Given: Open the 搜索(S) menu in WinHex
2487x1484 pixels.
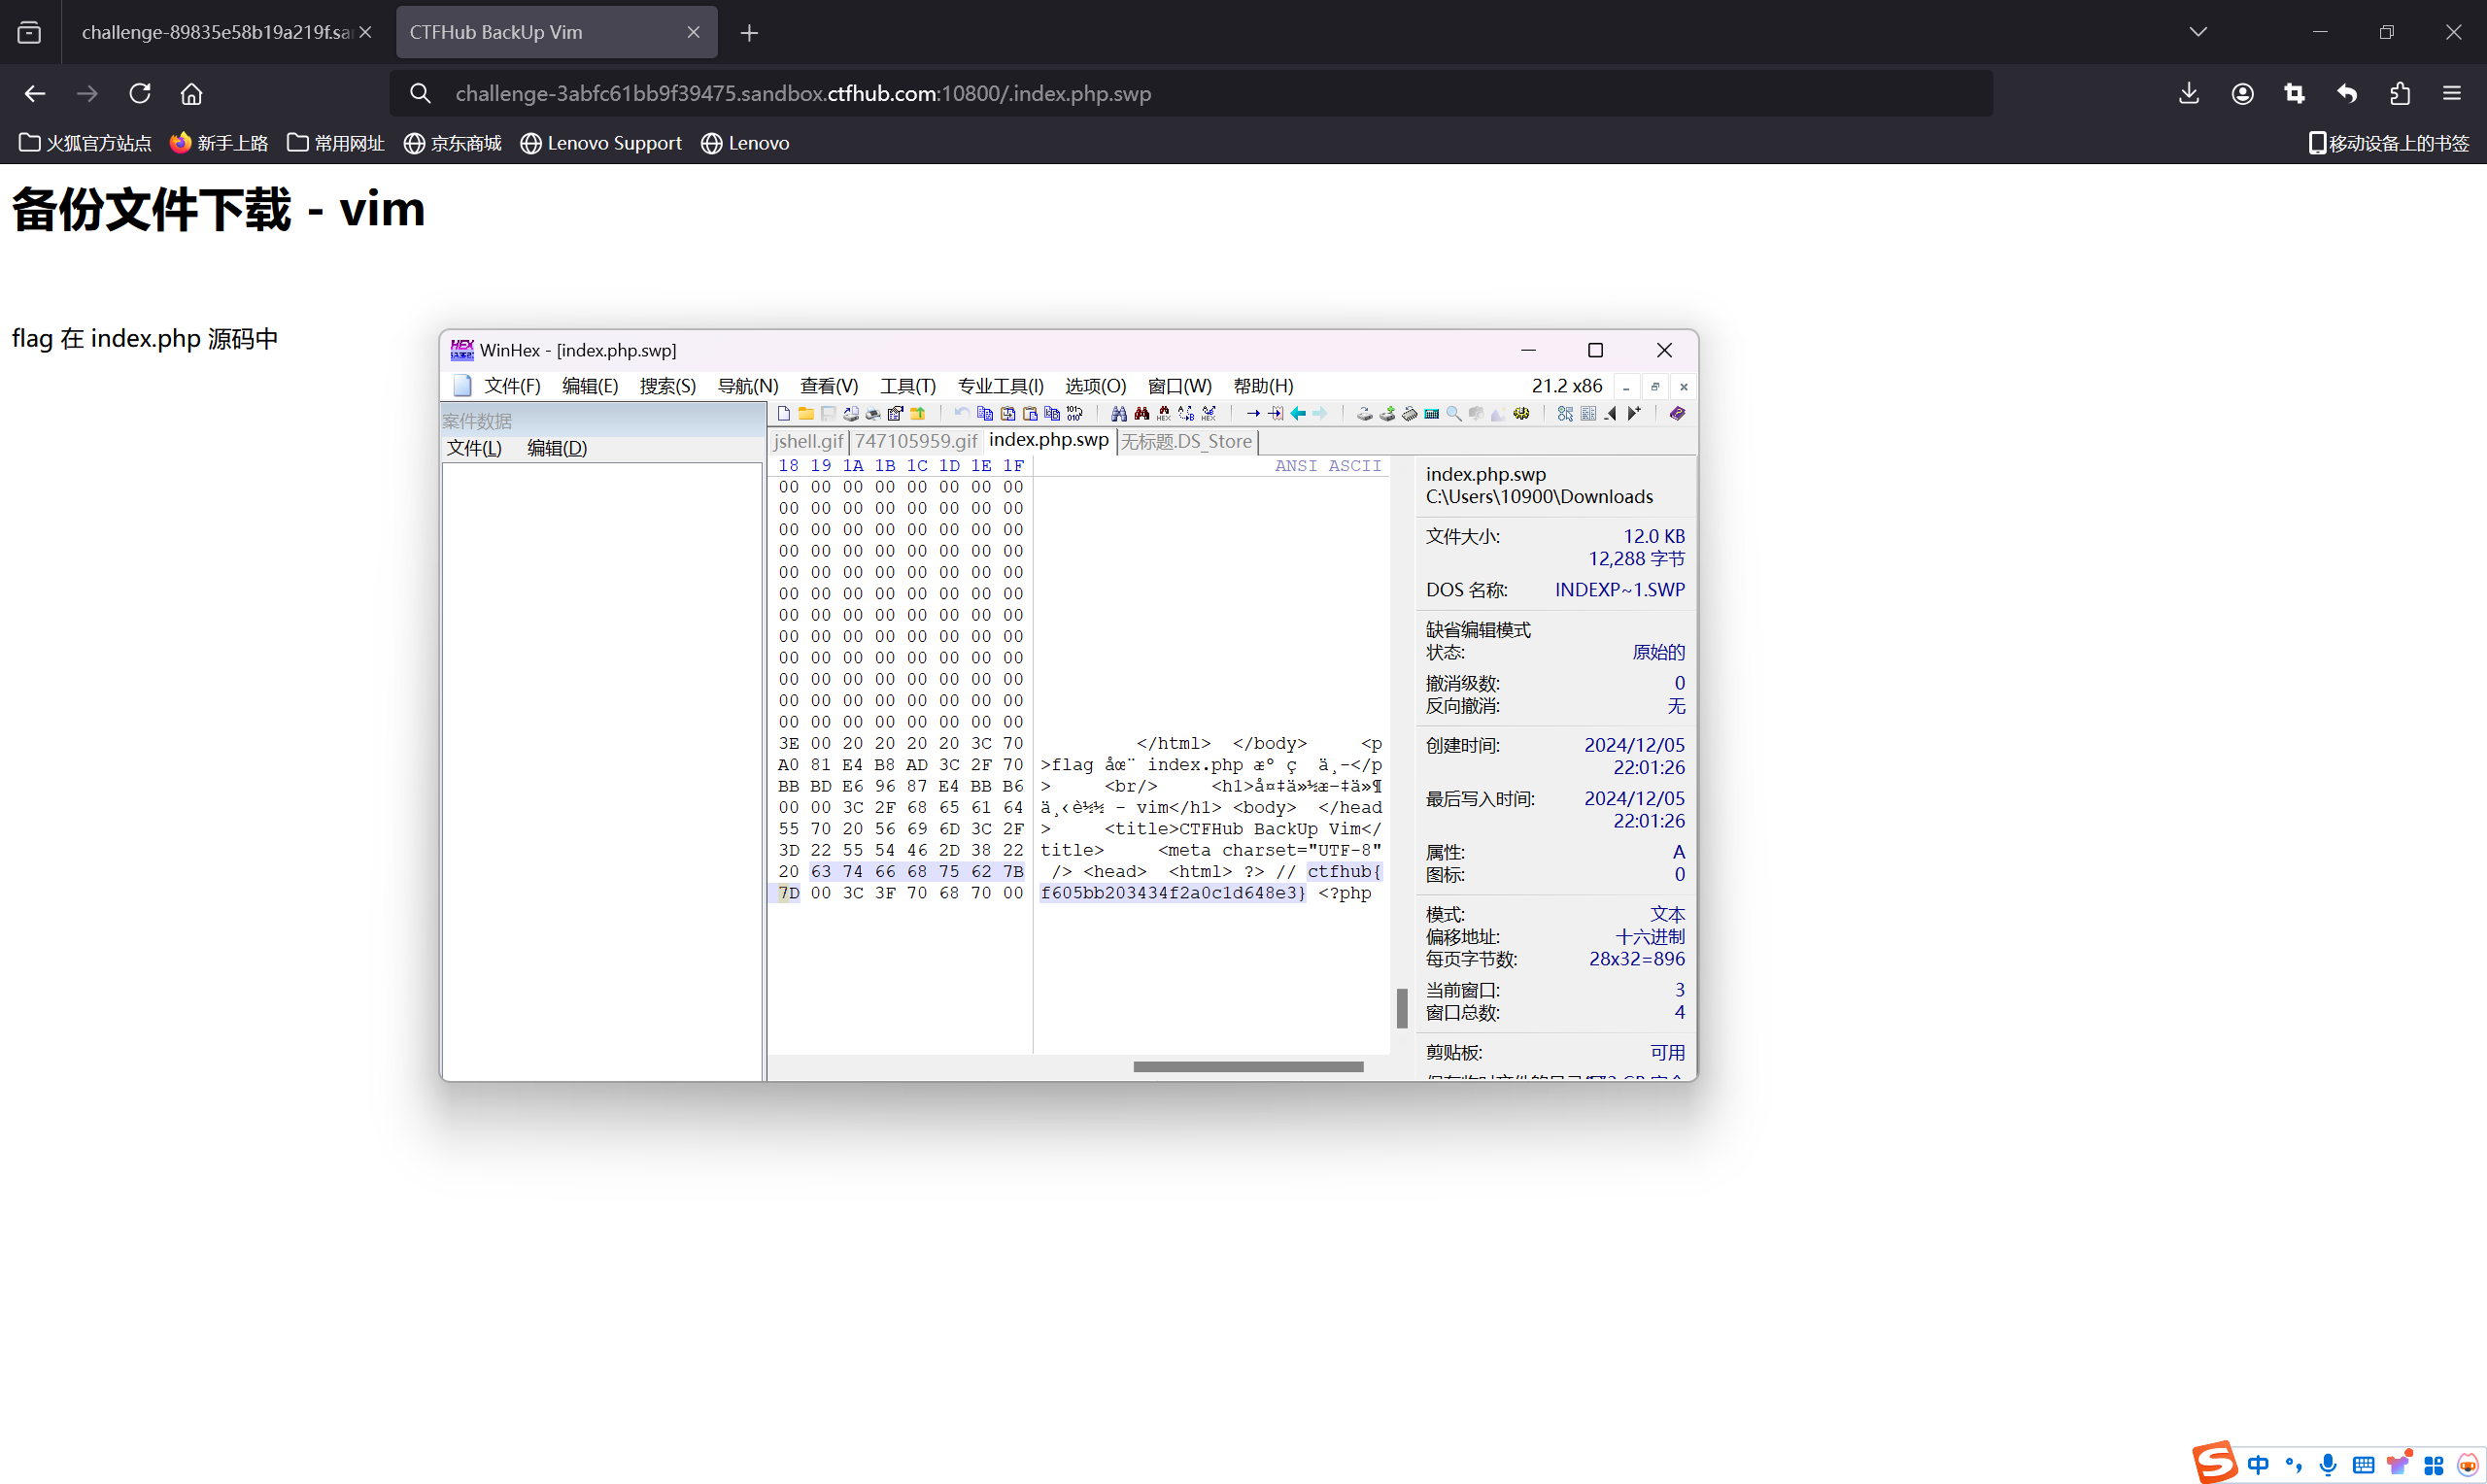Looking at the screenshot, I should click(667, 386).
